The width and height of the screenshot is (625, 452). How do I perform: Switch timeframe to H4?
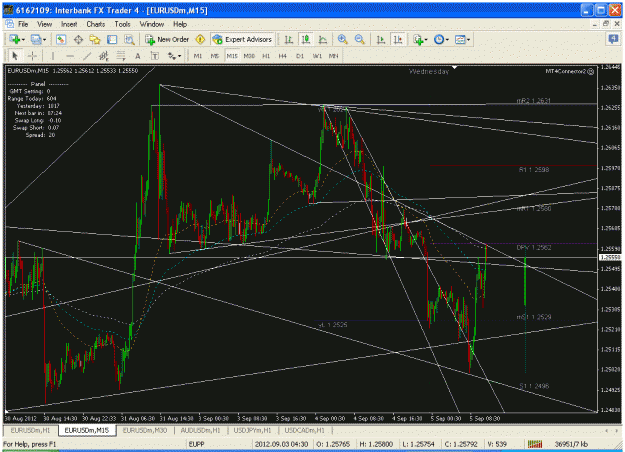click(283, 56)
